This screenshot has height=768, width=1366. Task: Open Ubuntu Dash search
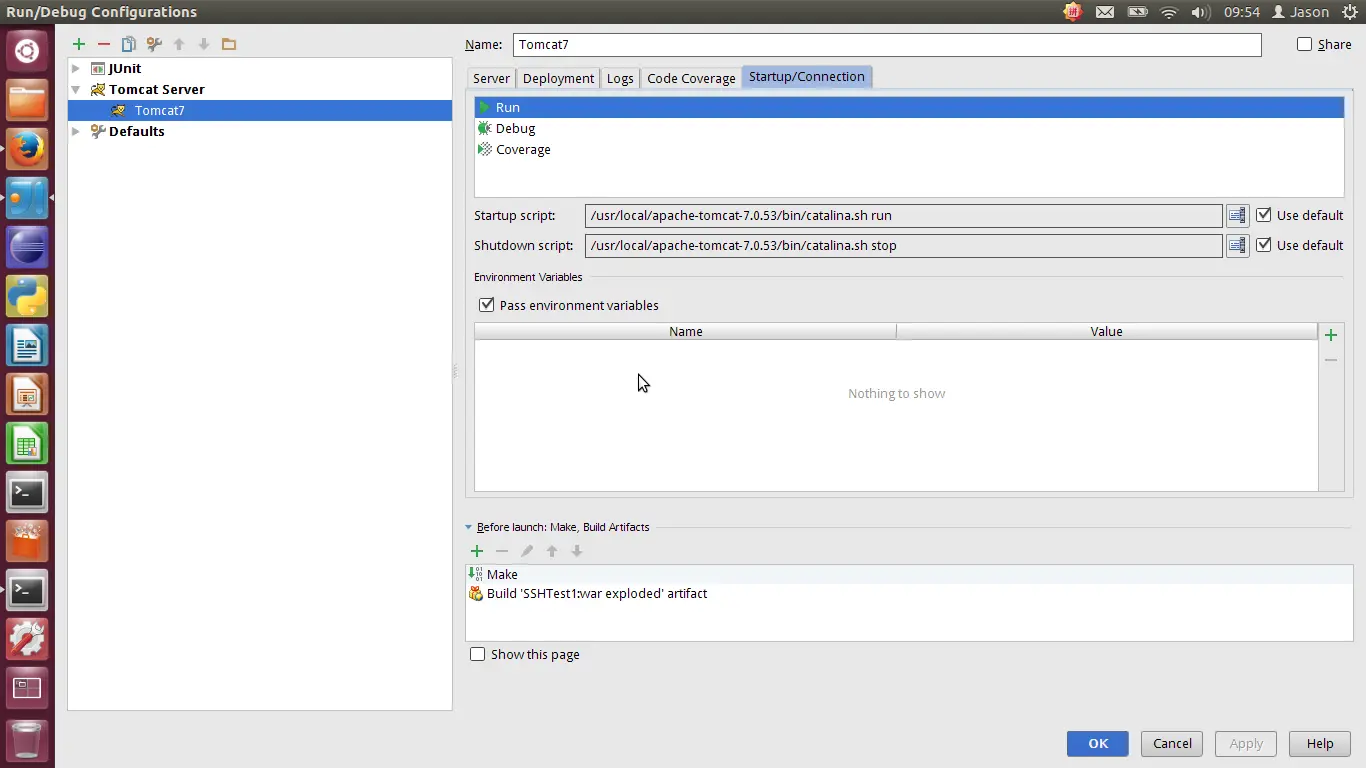click(x=27, y=51)
